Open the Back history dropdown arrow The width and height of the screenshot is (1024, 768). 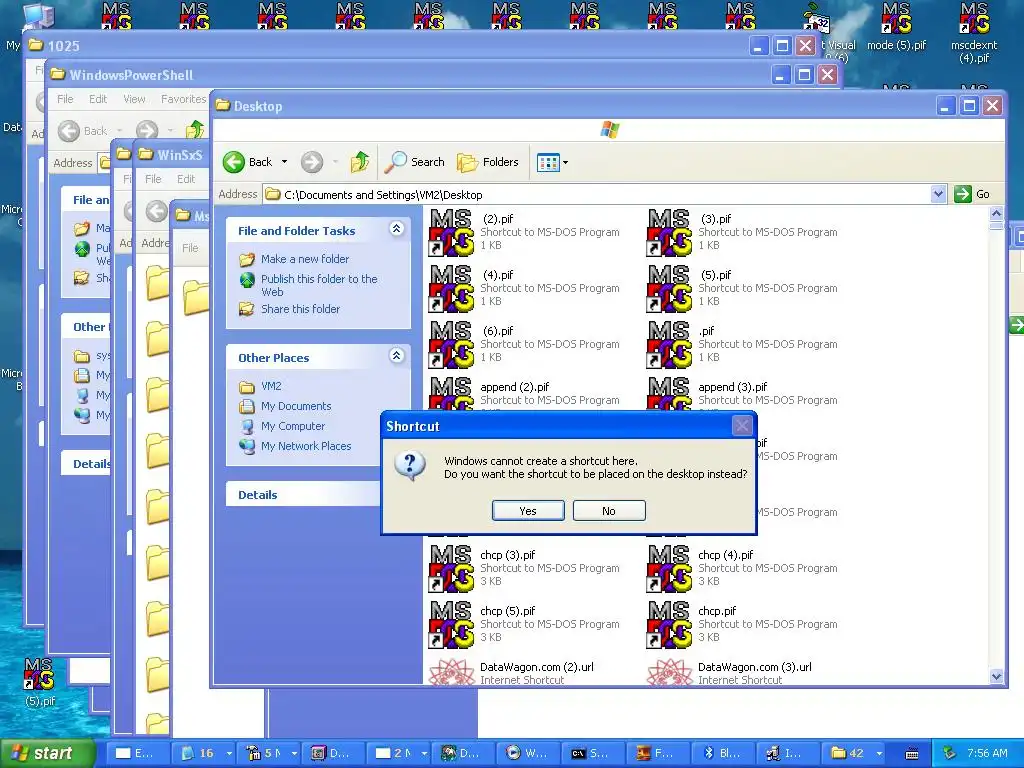click(x=284, y=162)
